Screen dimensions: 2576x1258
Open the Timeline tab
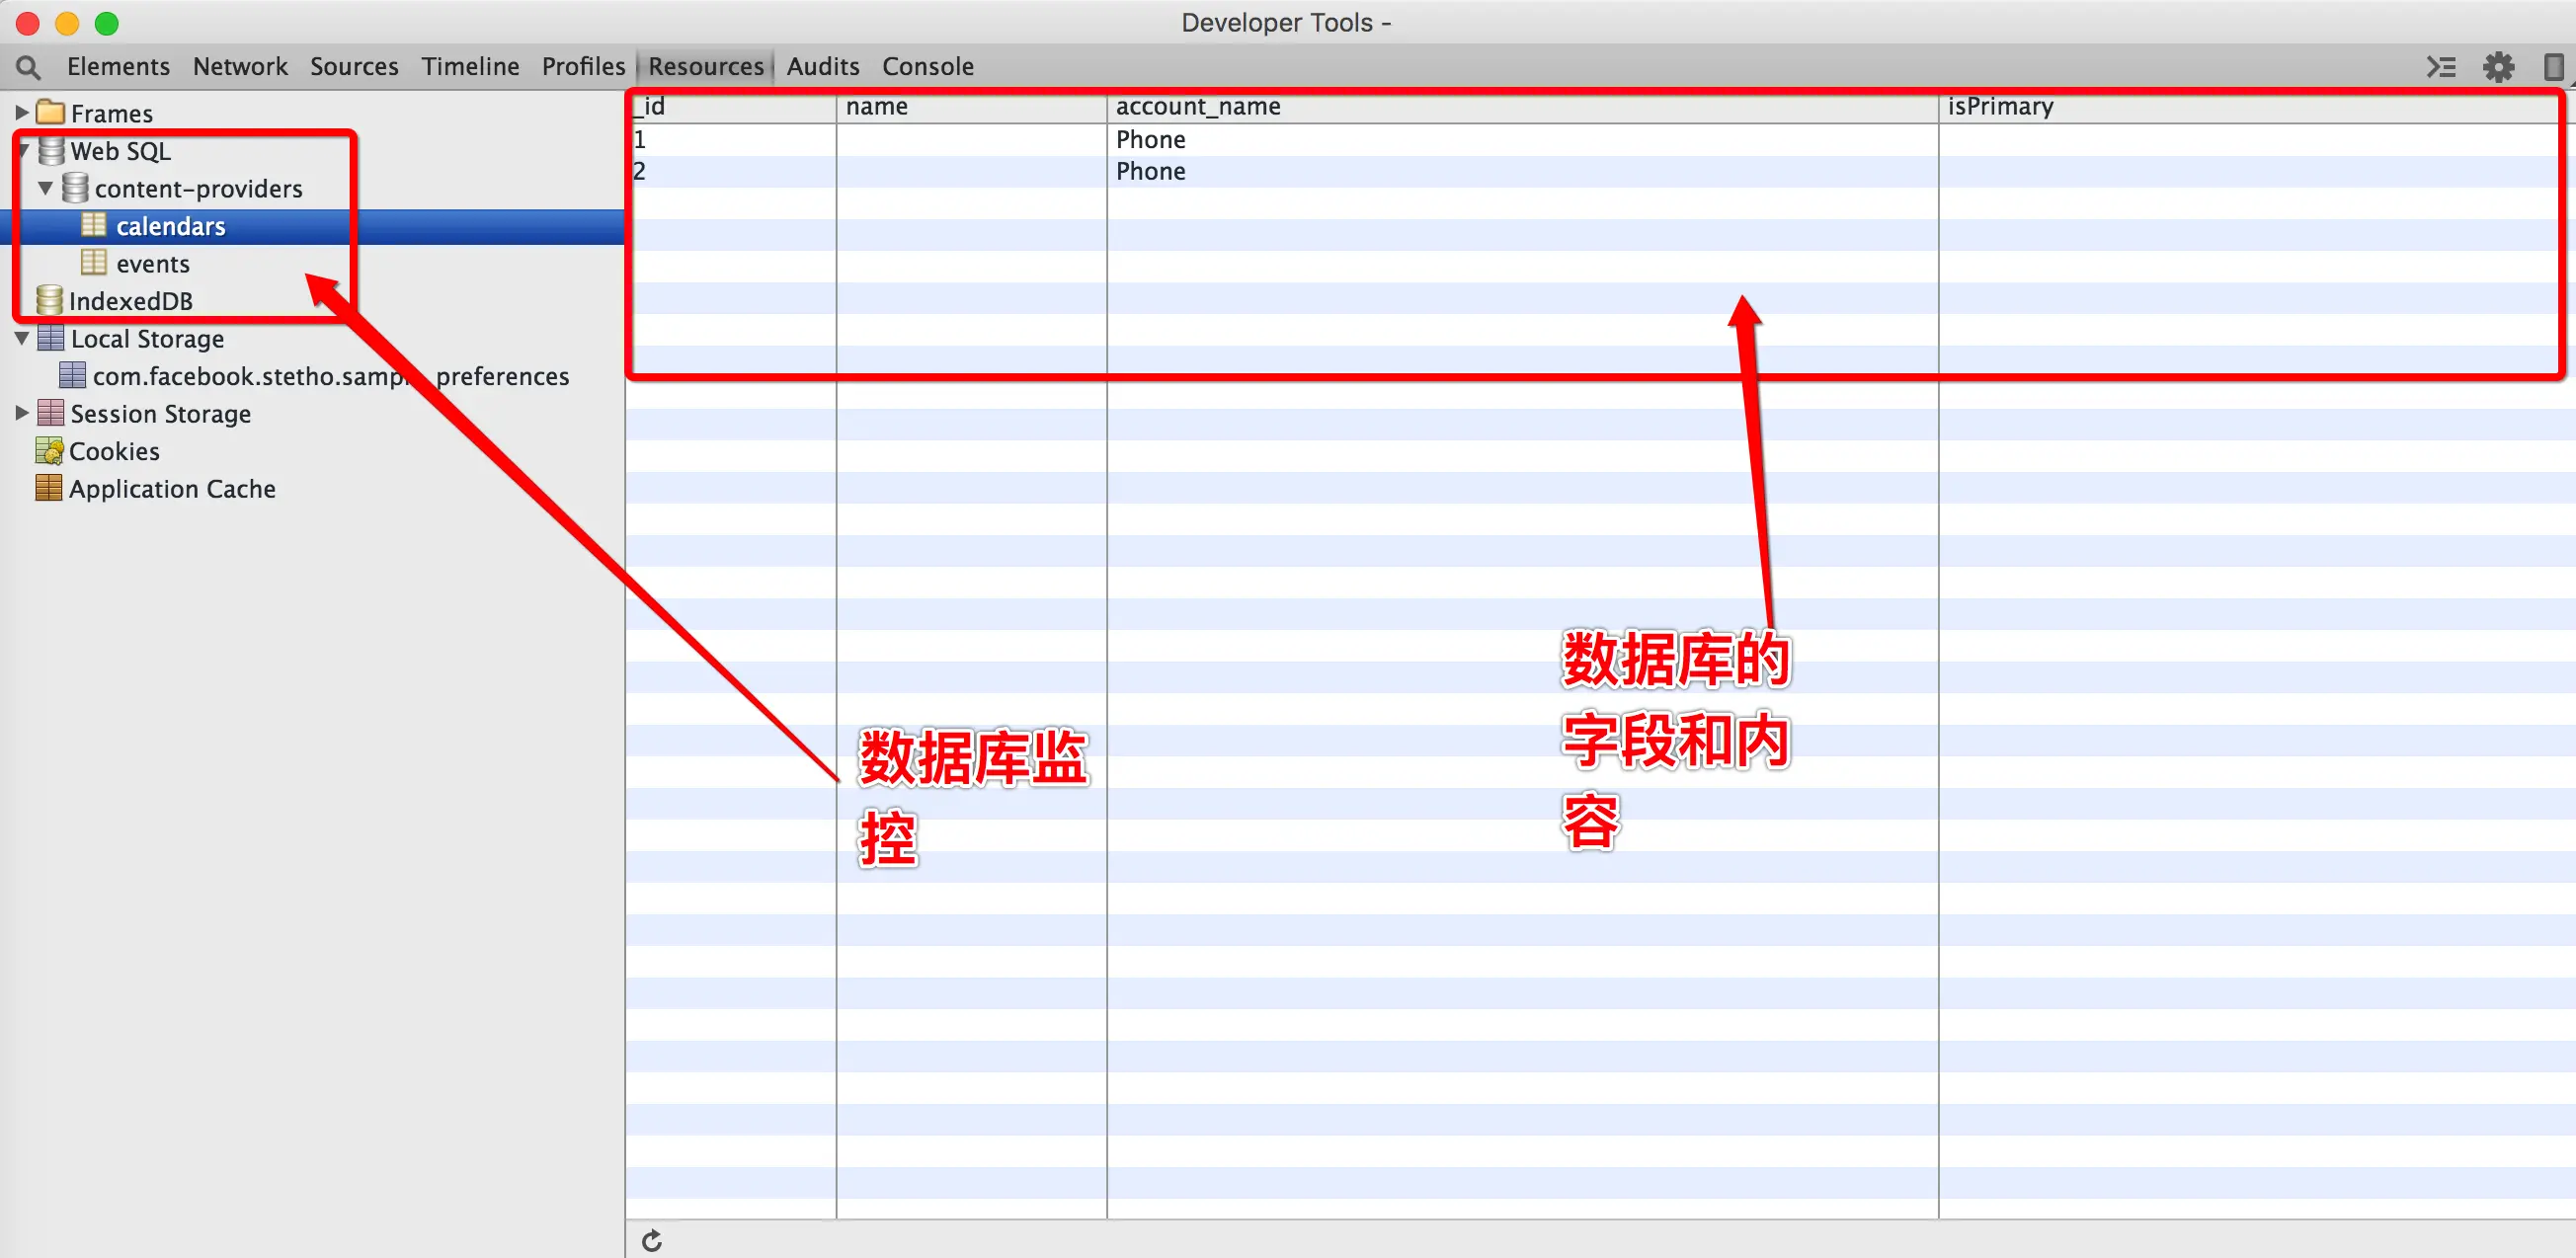tap(470, 66)
